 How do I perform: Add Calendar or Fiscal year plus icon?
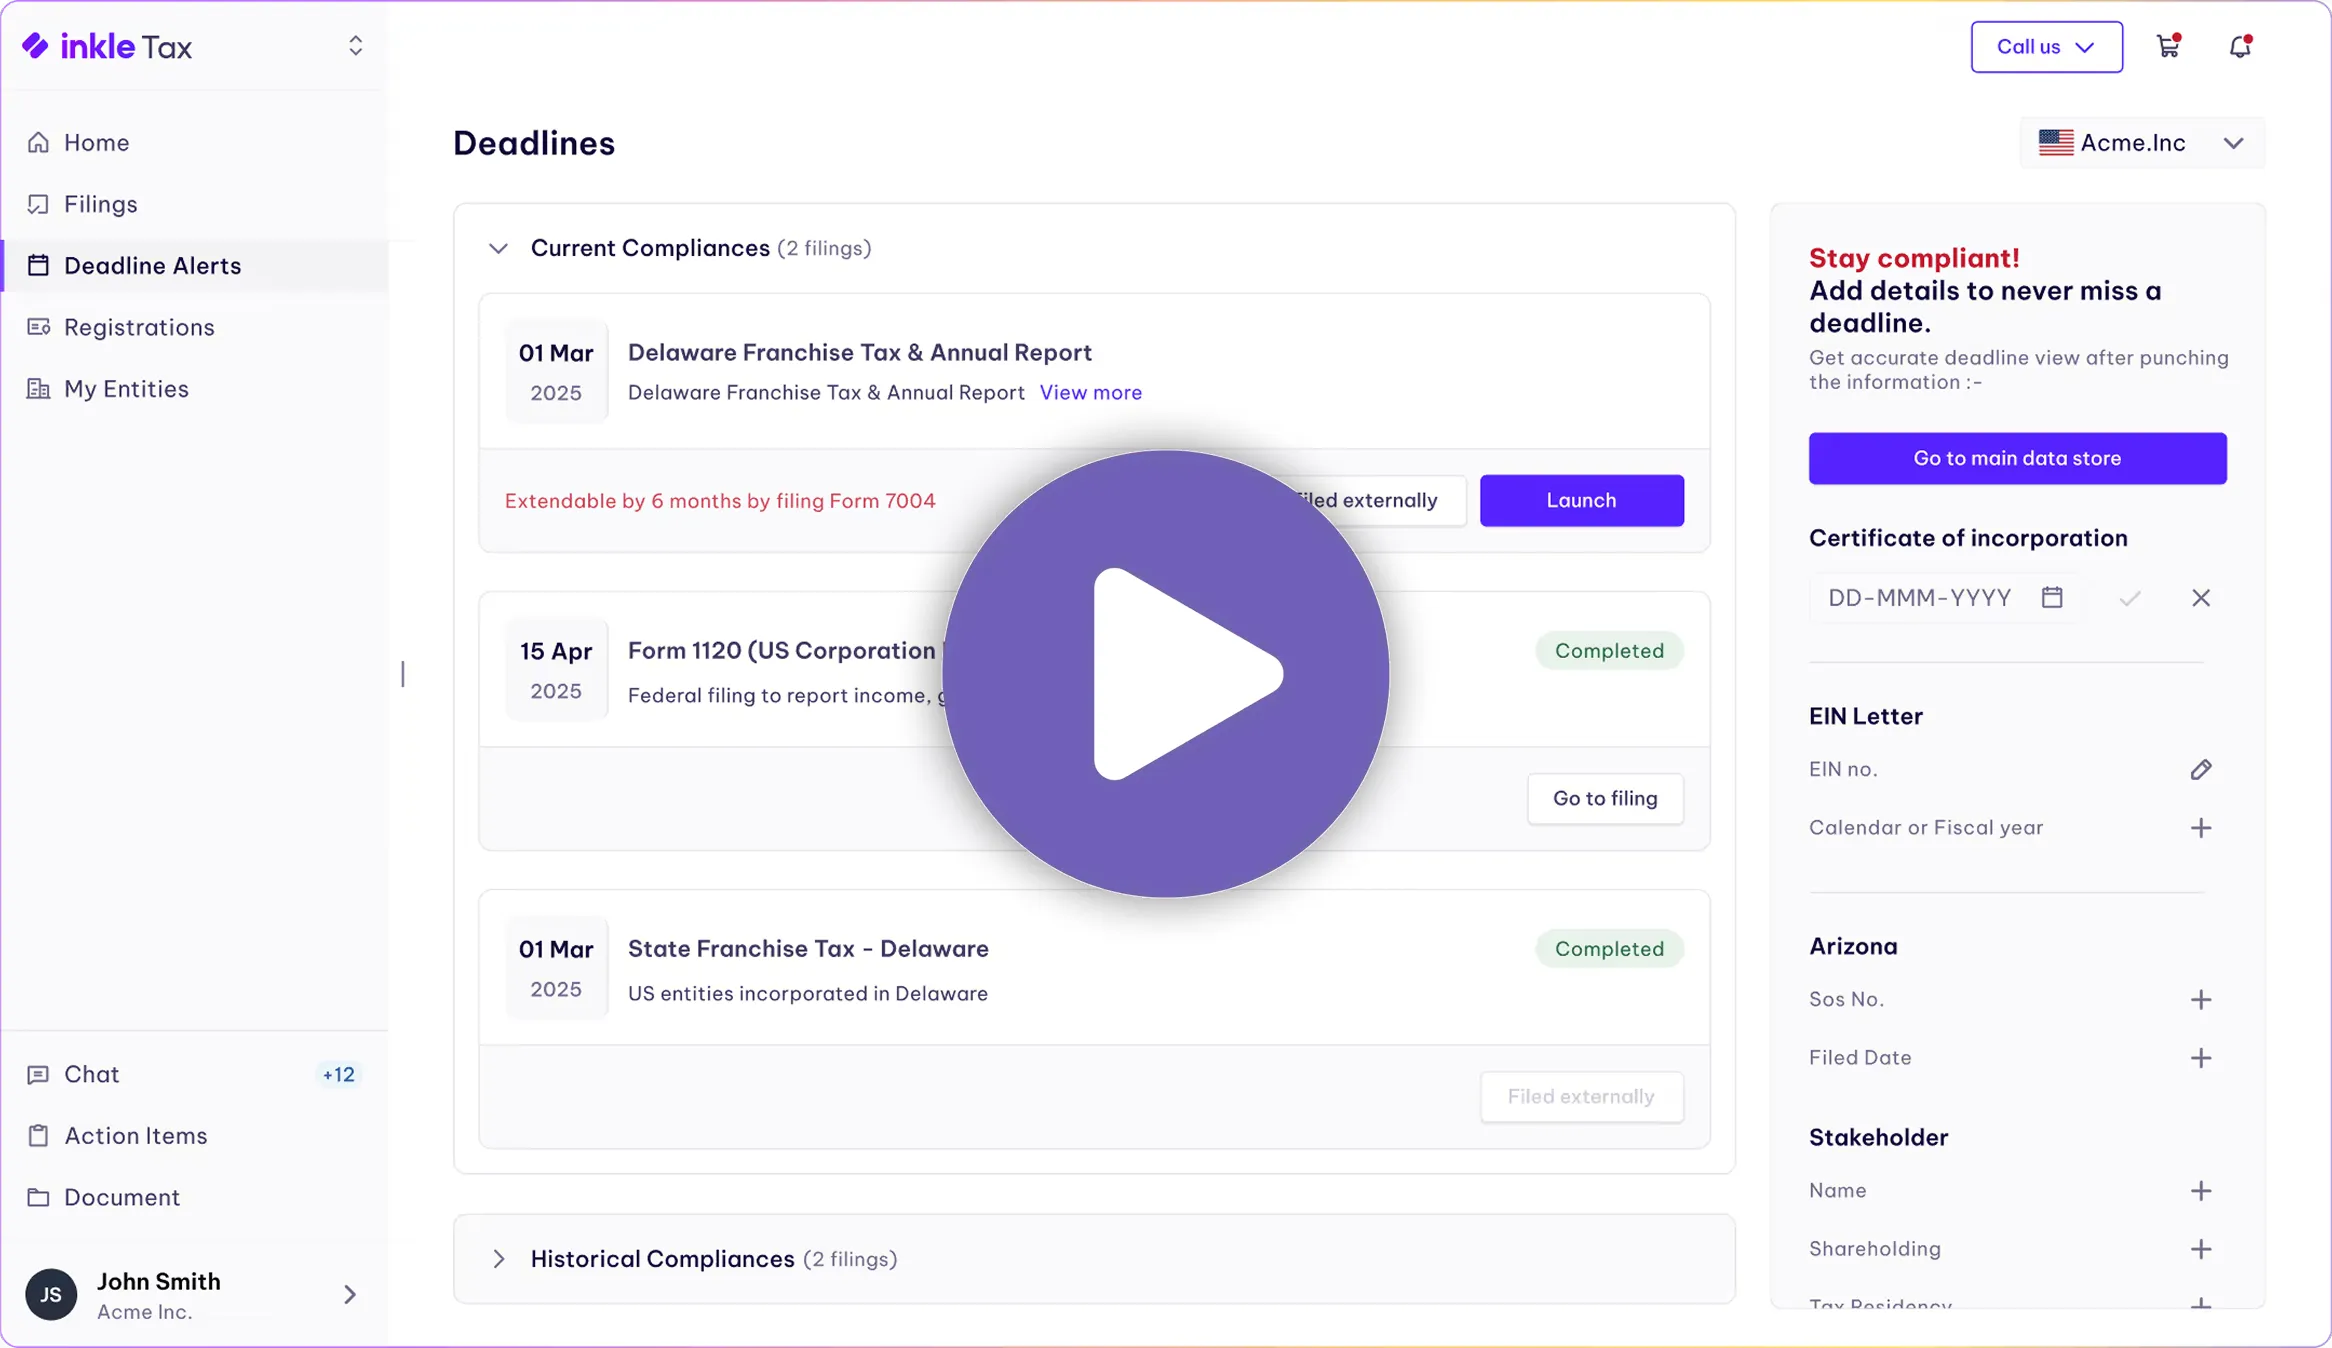[x=2200, y=828]
